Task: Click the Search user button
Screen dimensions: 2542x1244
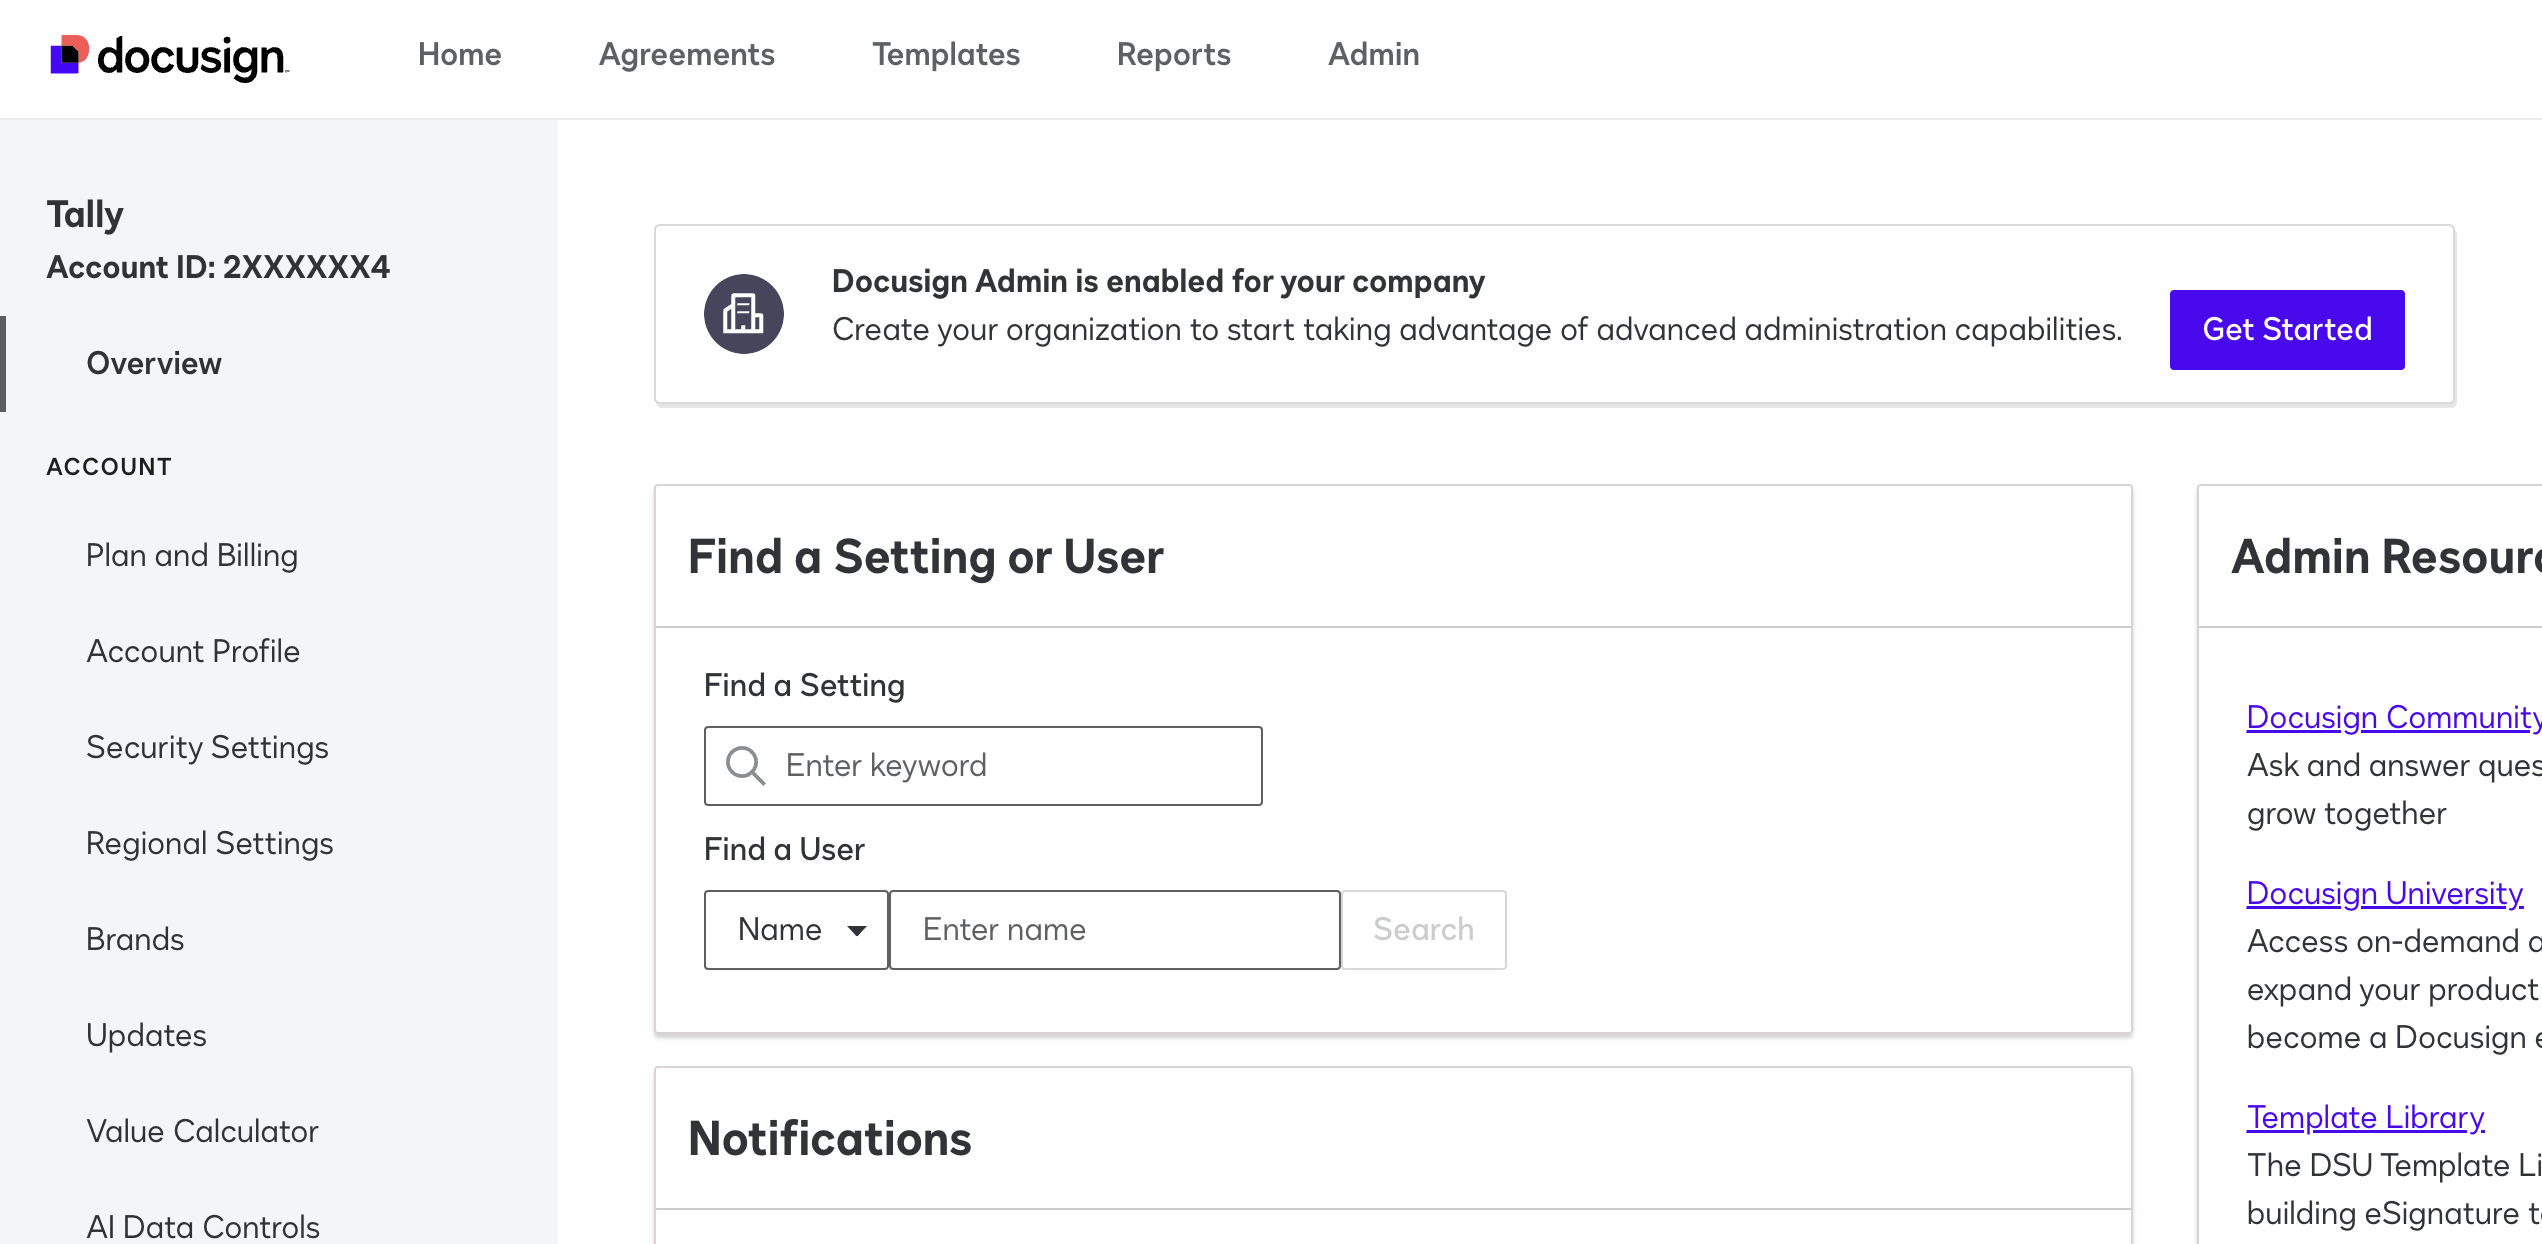Action: (1423, 930)
